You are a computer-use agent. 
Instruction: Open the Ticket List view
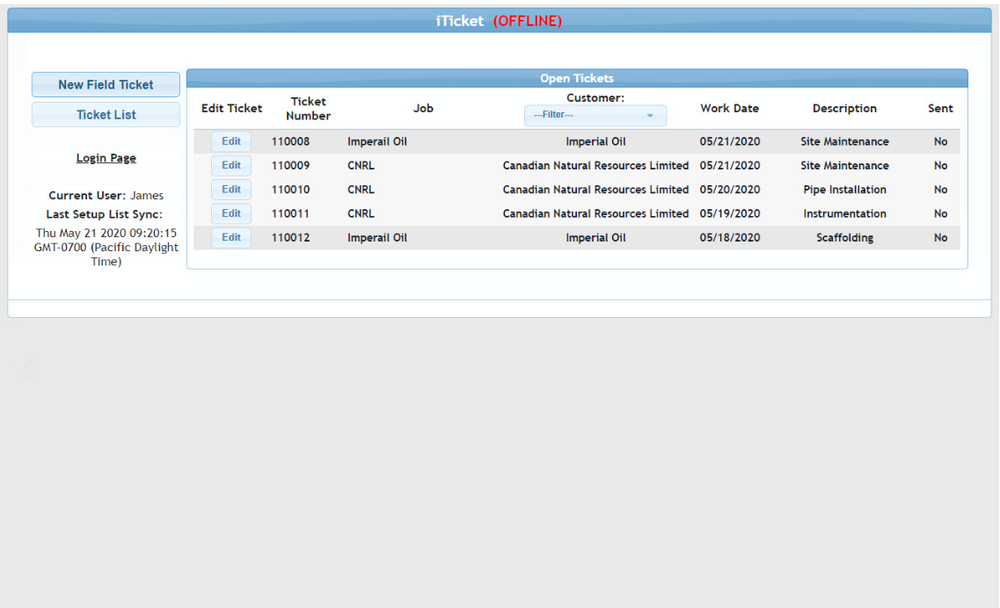(105, 114)
